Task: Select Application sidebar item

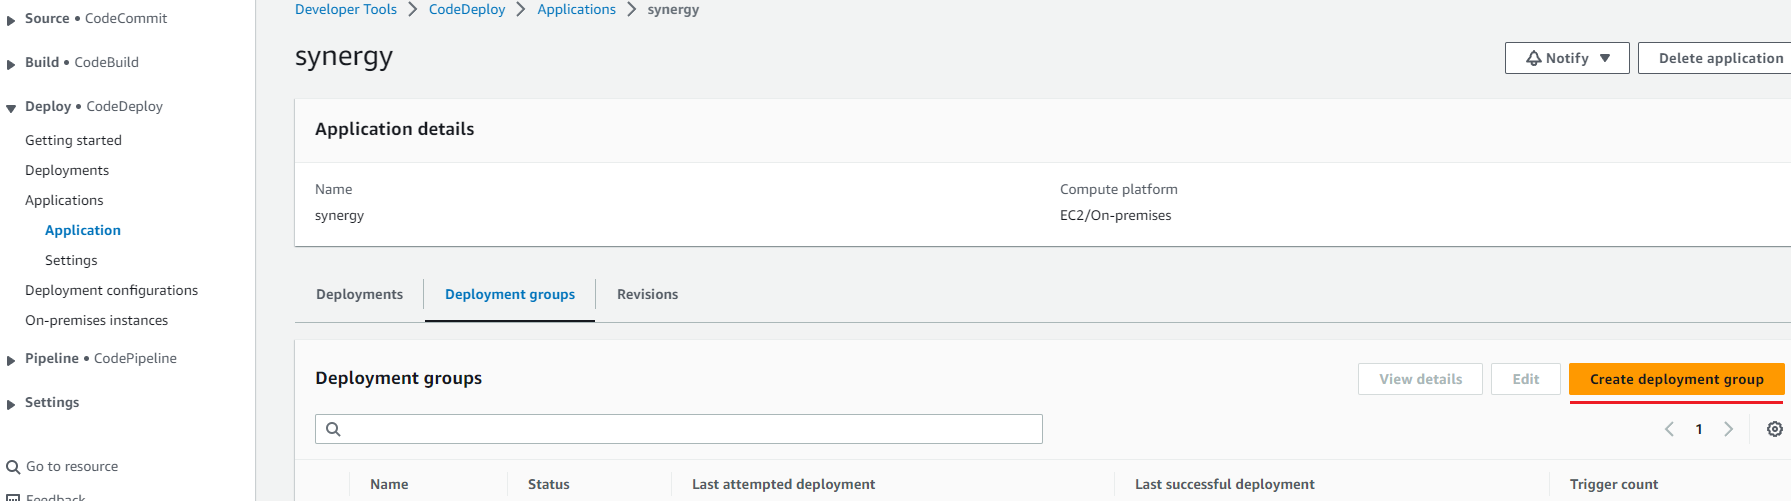Action: tap(83, 231)
